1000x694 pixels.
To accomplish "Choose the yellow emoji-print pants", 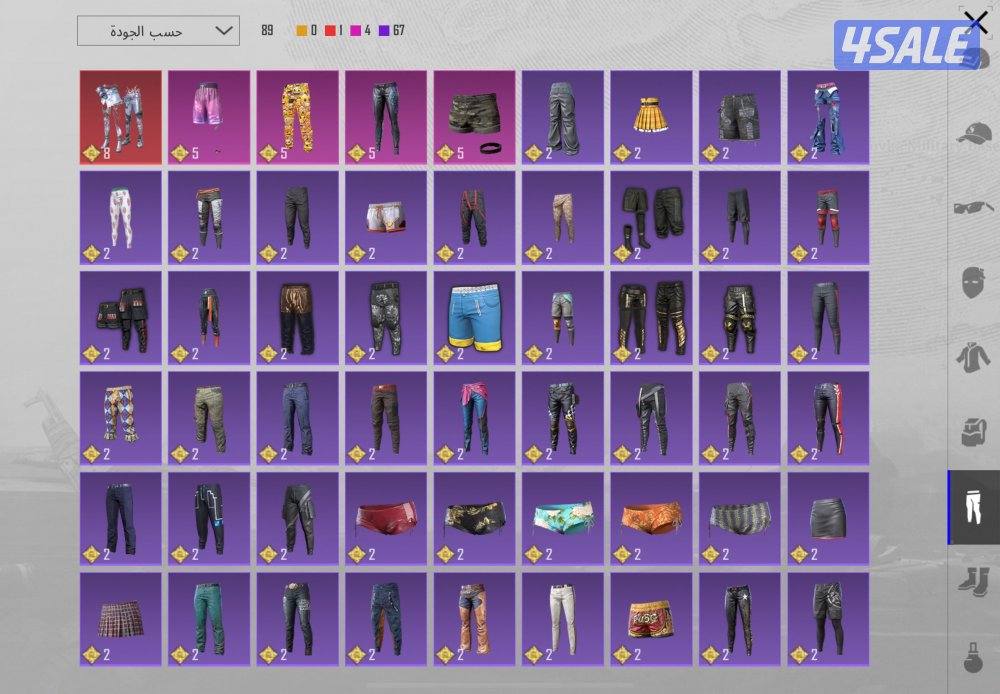I will click(x=297, y=117).
